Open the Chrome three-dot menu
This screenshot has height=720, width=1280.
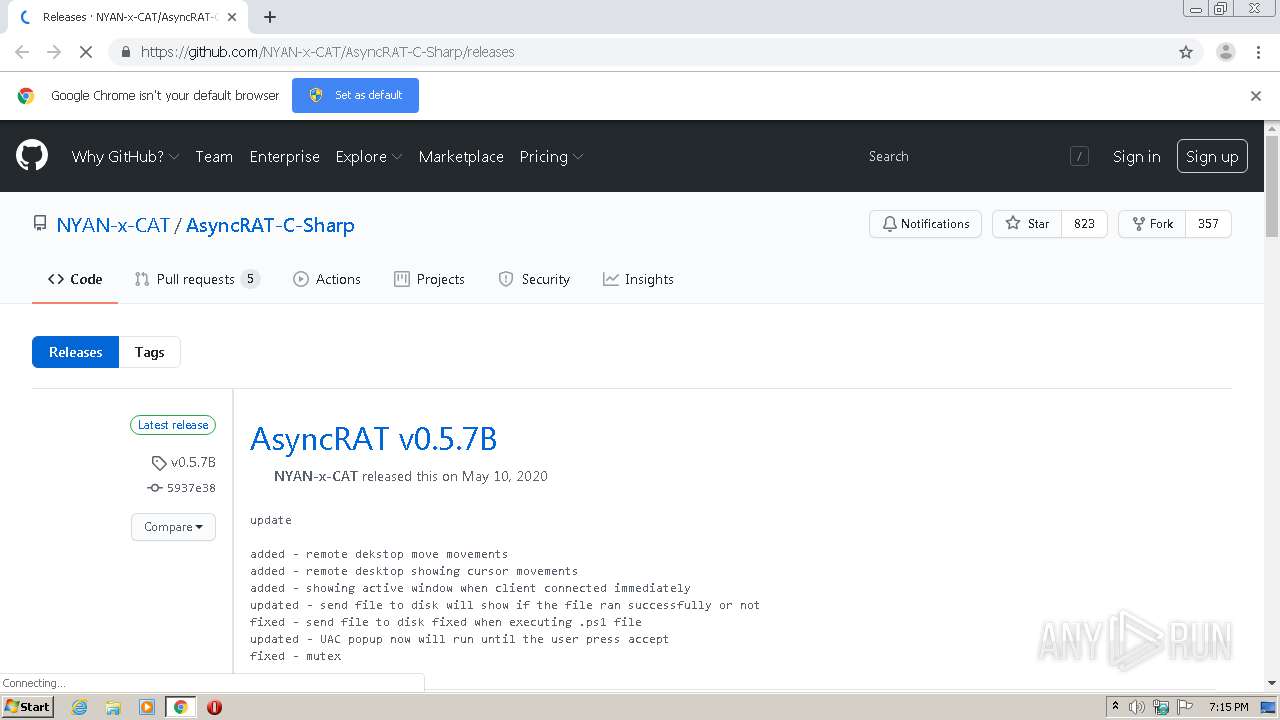[1258, 52]
